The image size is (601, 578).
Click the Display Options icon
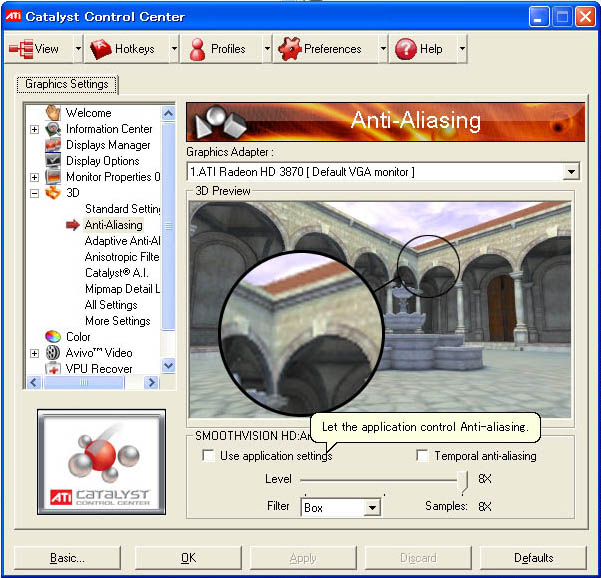(x=53, y=161)
